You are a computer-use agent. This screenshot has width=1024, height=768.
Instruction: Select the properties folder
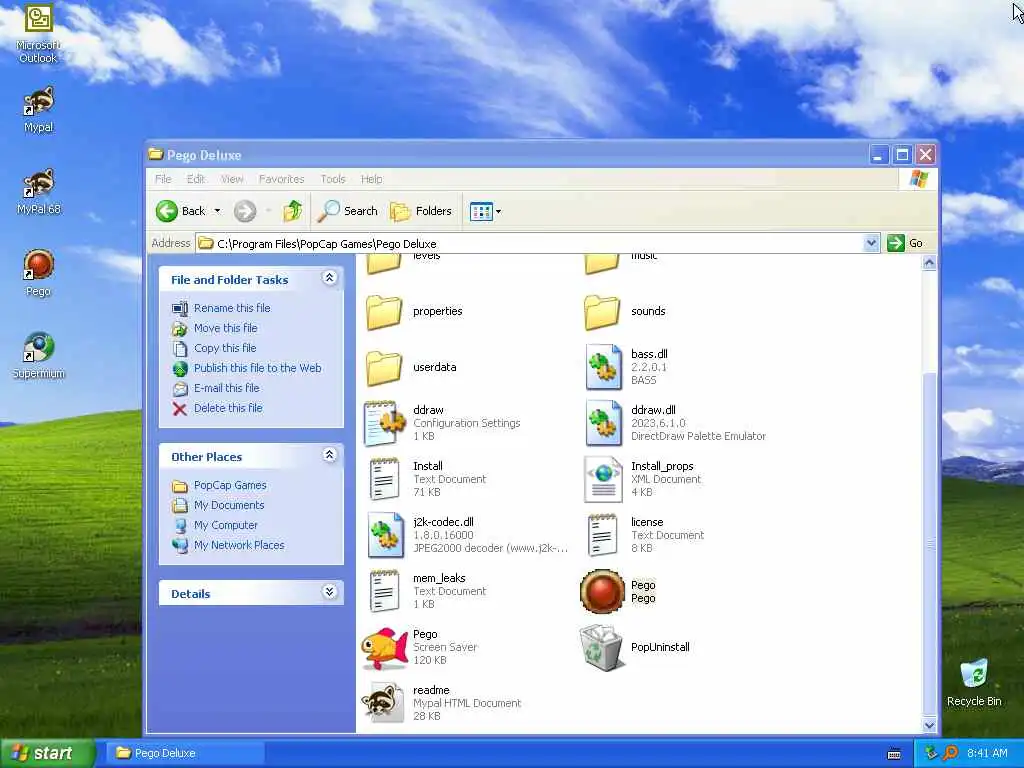(x=413, y=312)
